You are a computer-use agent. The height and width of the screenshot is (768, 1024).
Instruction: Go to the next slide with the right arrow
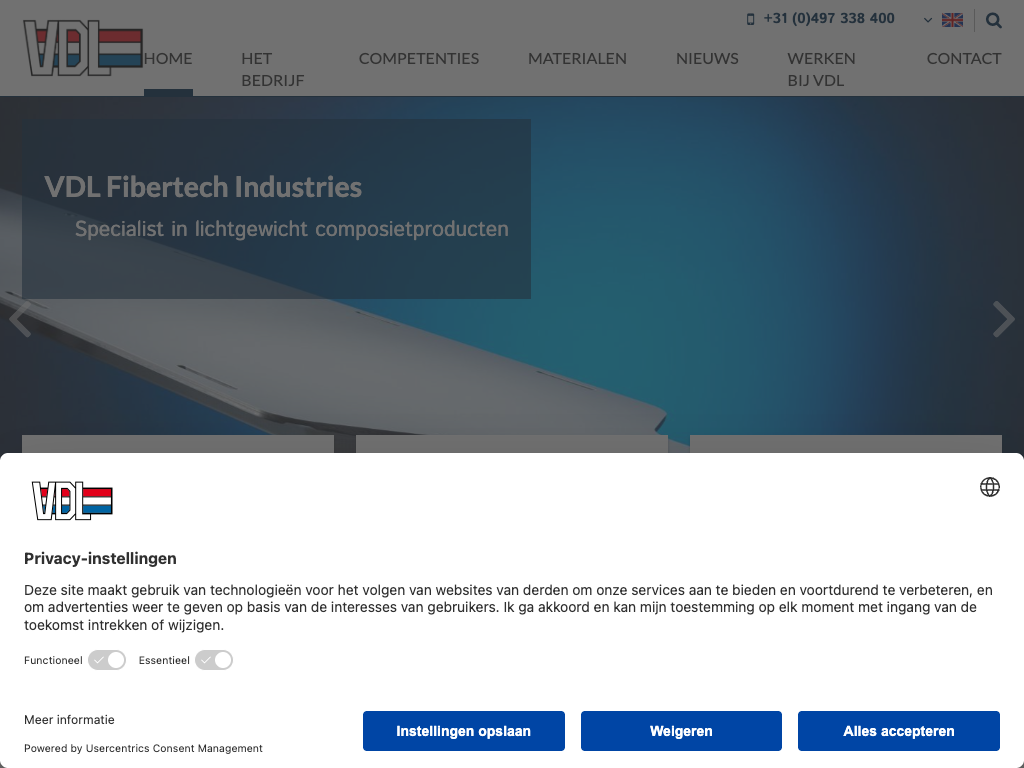tap(1002, 319)
